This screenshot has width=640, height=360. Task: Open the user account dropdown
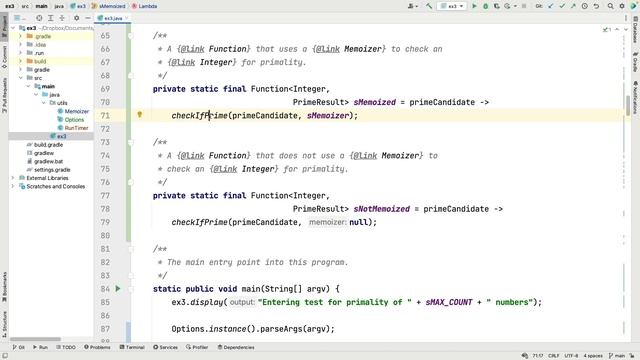pyautogui.click(x=413, y=6)
